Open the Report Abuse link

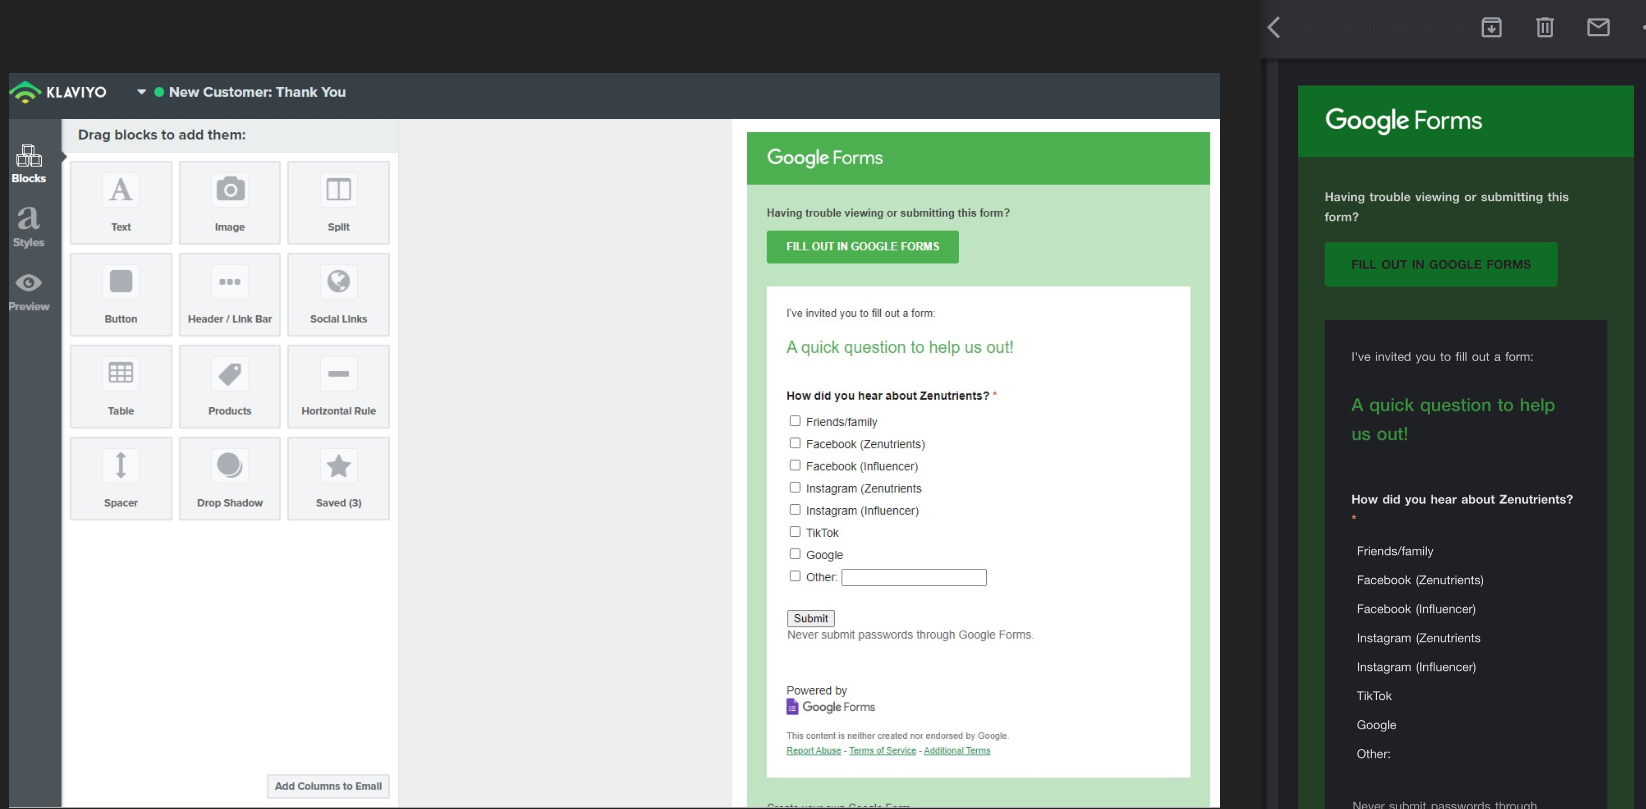[813, 751]
